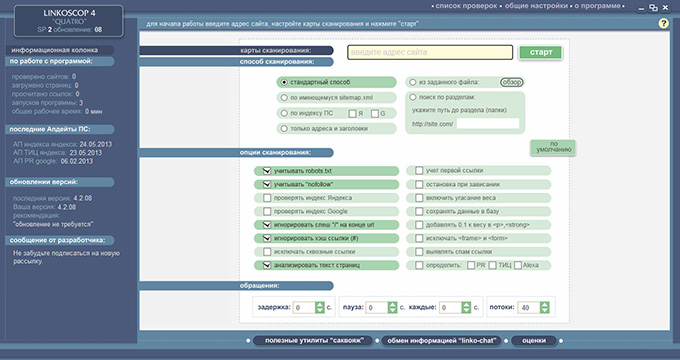
Task: Select the стандартный способ radio button
Action: 284,82
